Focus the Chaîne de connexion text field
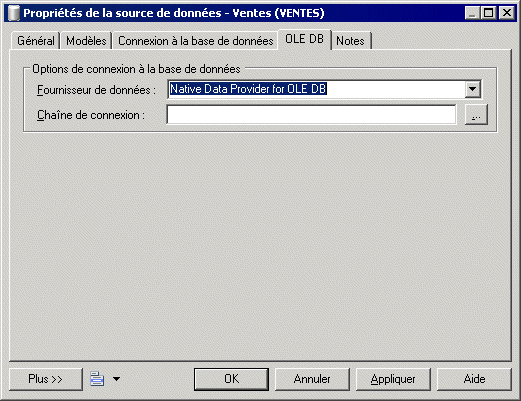The image size is (521, 401). [x=311, y=115]
